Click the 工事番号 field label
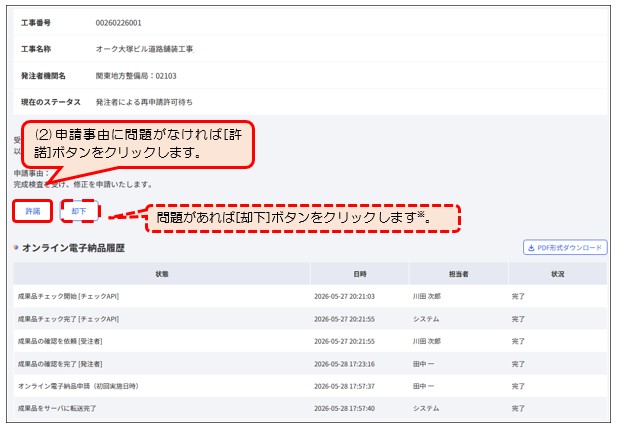This screenshot has width=617, height=428. coord(36,23)
